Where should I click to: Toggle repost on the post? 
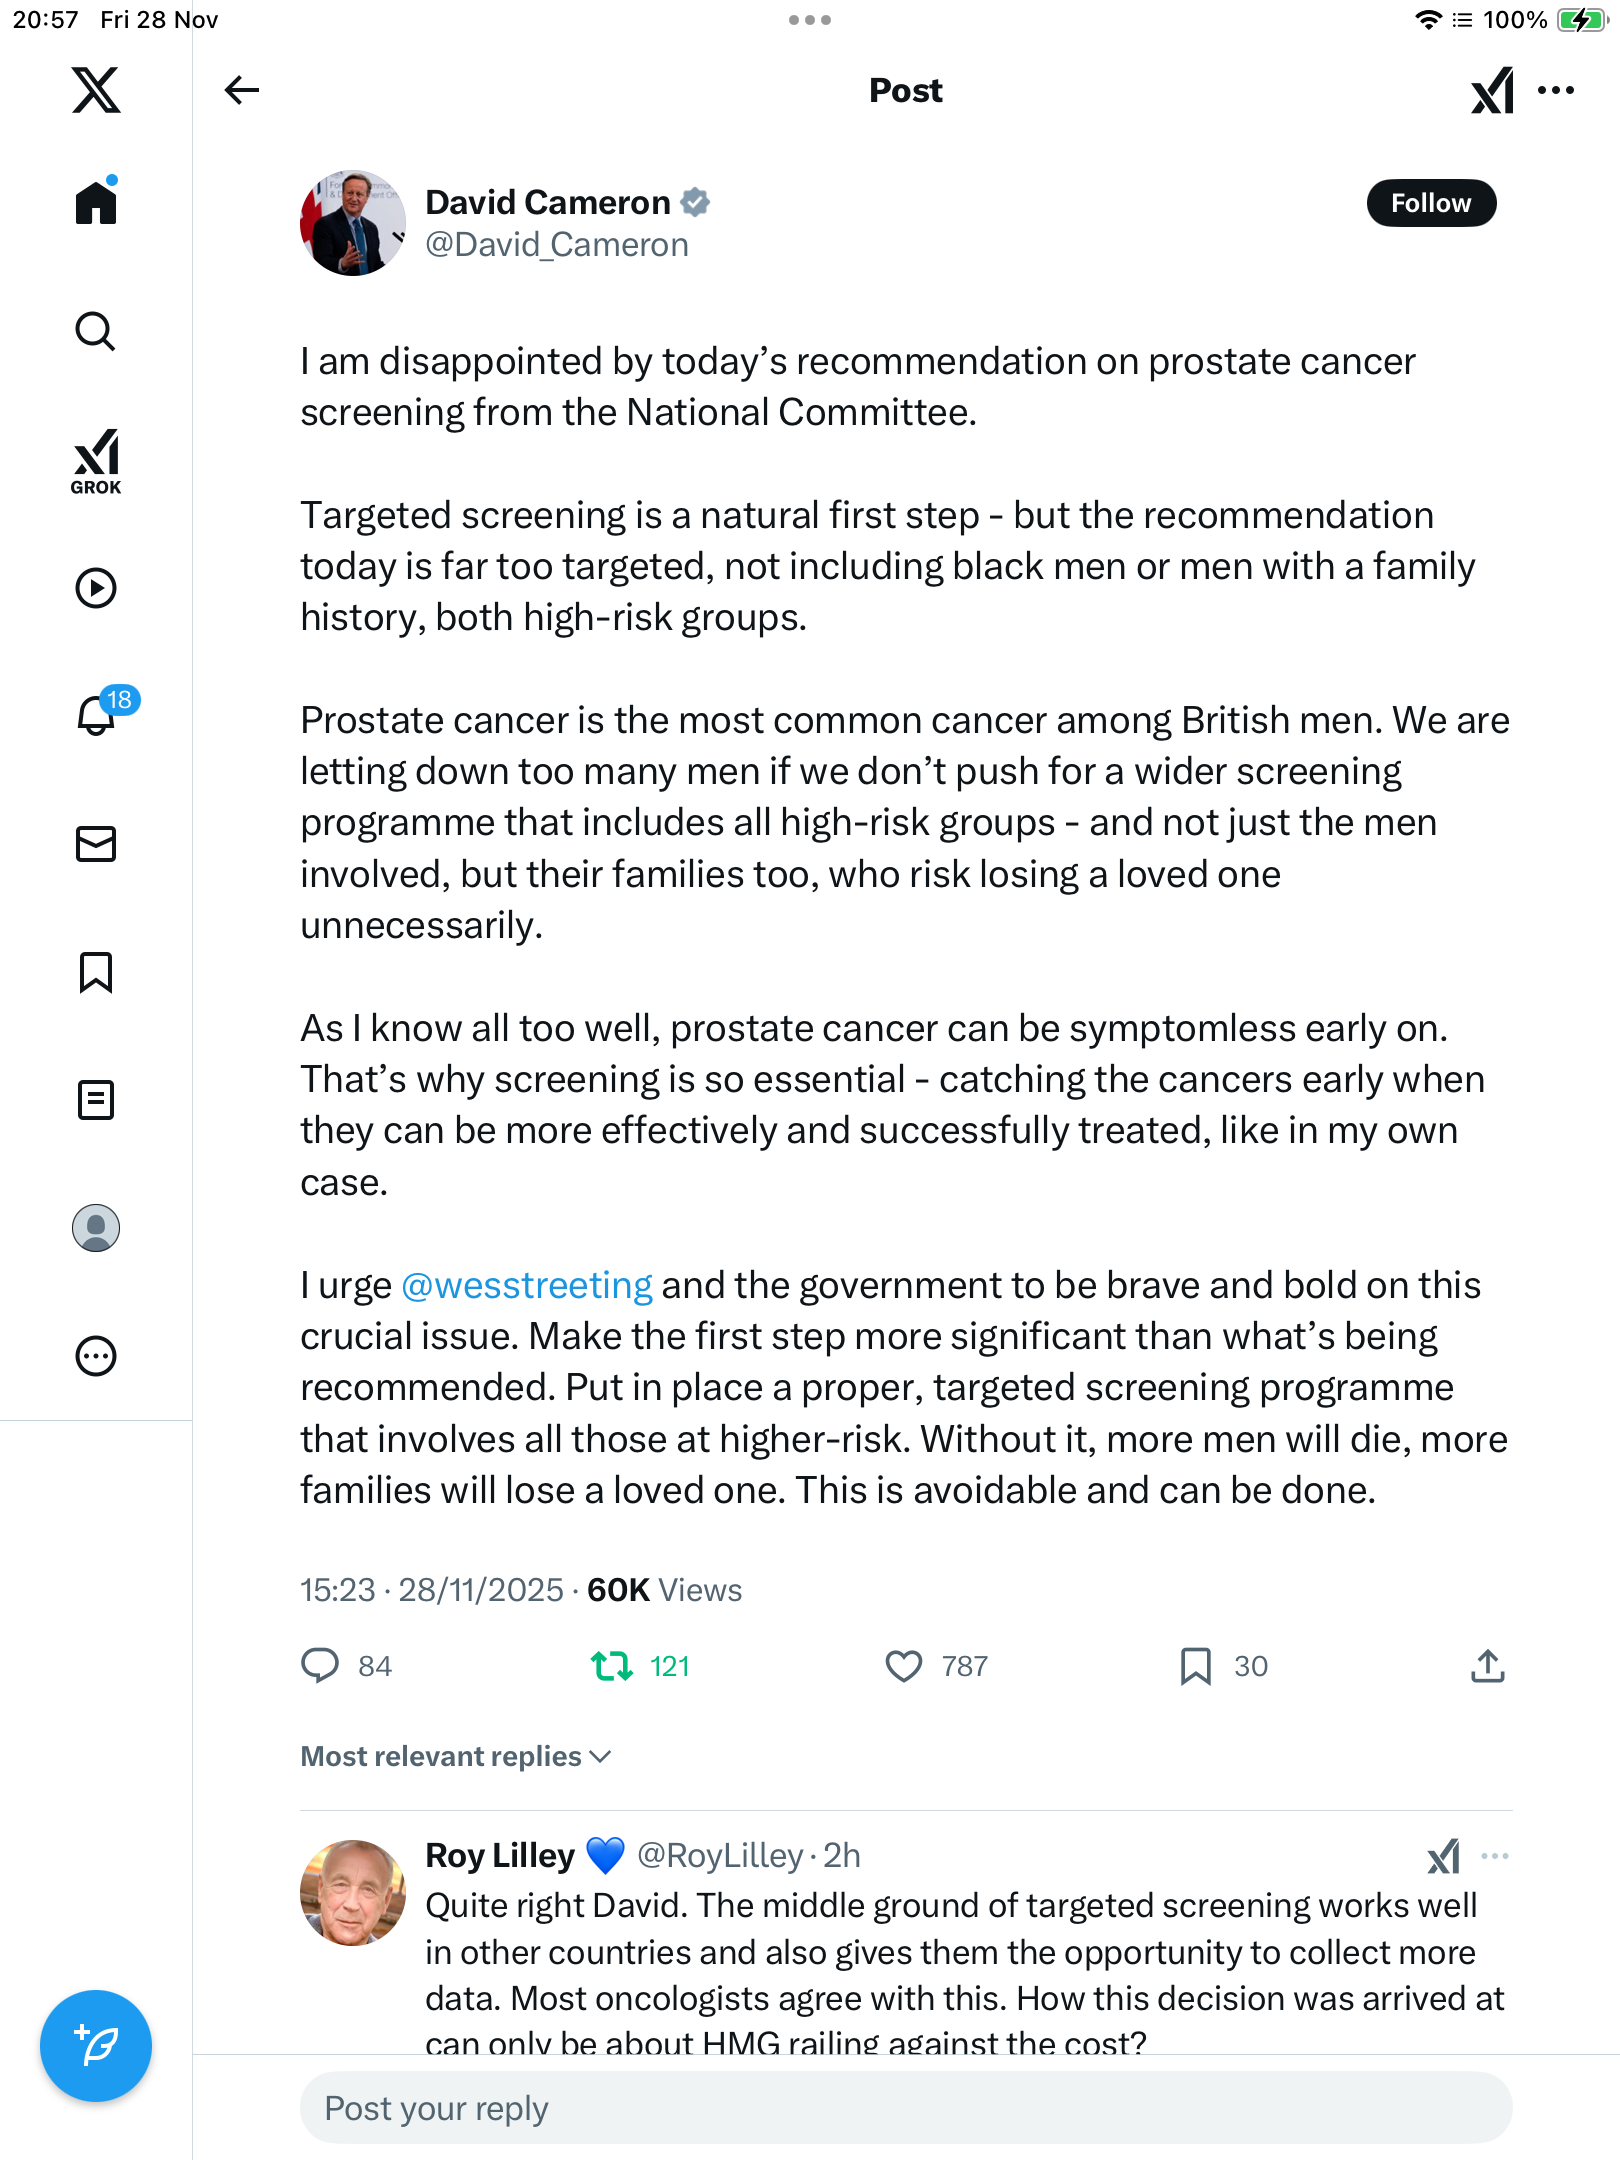click(612, 1666)
